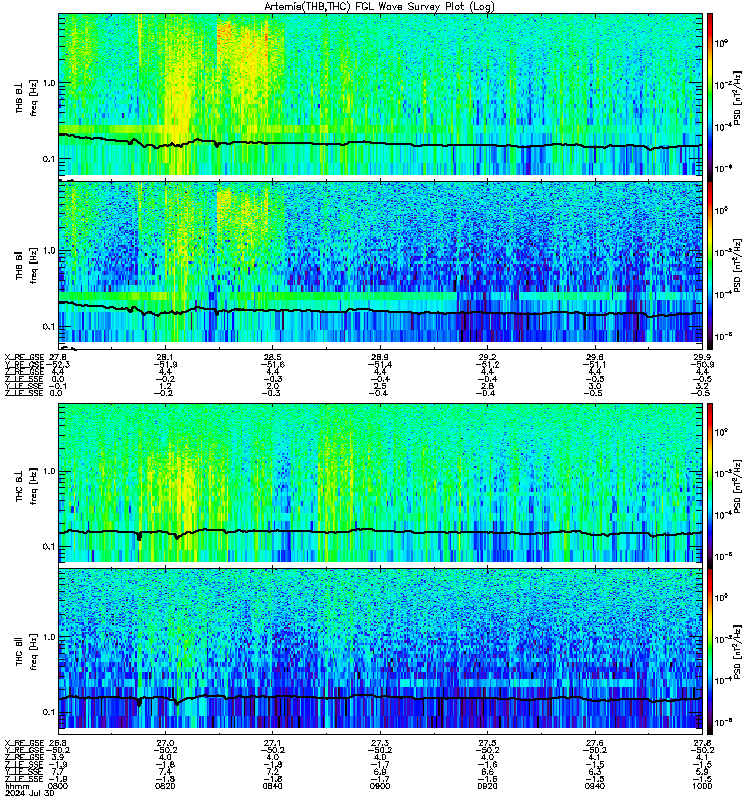Click the THC X position value 27.3
The height and width of the screenshot is (800, 750).
pos(380,743)
